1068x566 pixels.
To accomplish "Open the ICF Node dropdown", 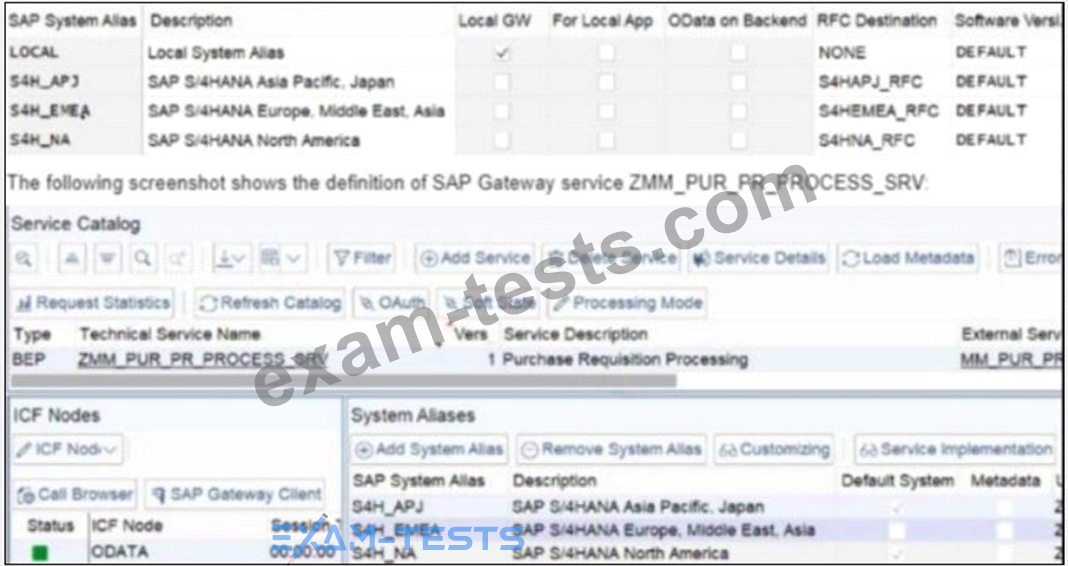I will [67, 450].
